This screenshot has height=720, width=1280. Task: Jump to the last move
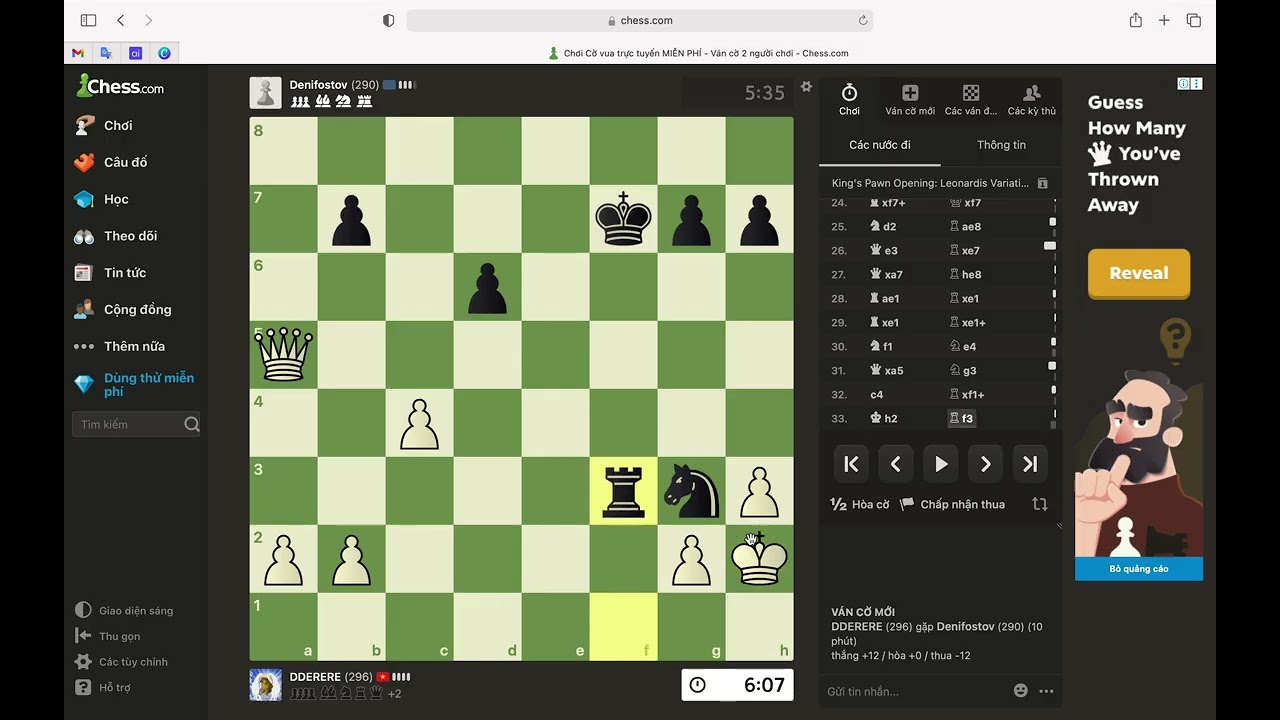point(1030,464)
